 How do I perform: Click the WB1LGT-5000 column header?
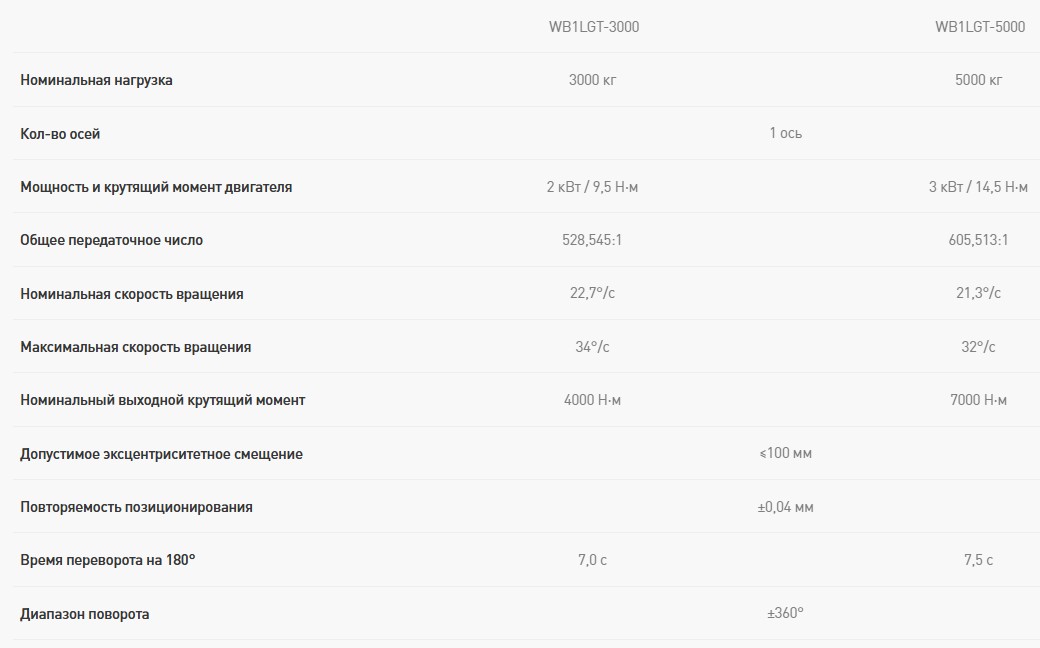979,27
